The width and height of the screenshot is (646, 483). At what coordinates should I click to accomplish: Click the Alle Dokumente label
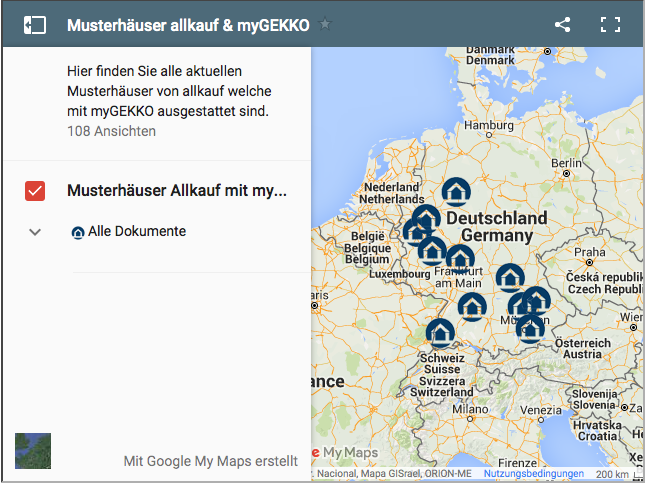coord(137,231)
